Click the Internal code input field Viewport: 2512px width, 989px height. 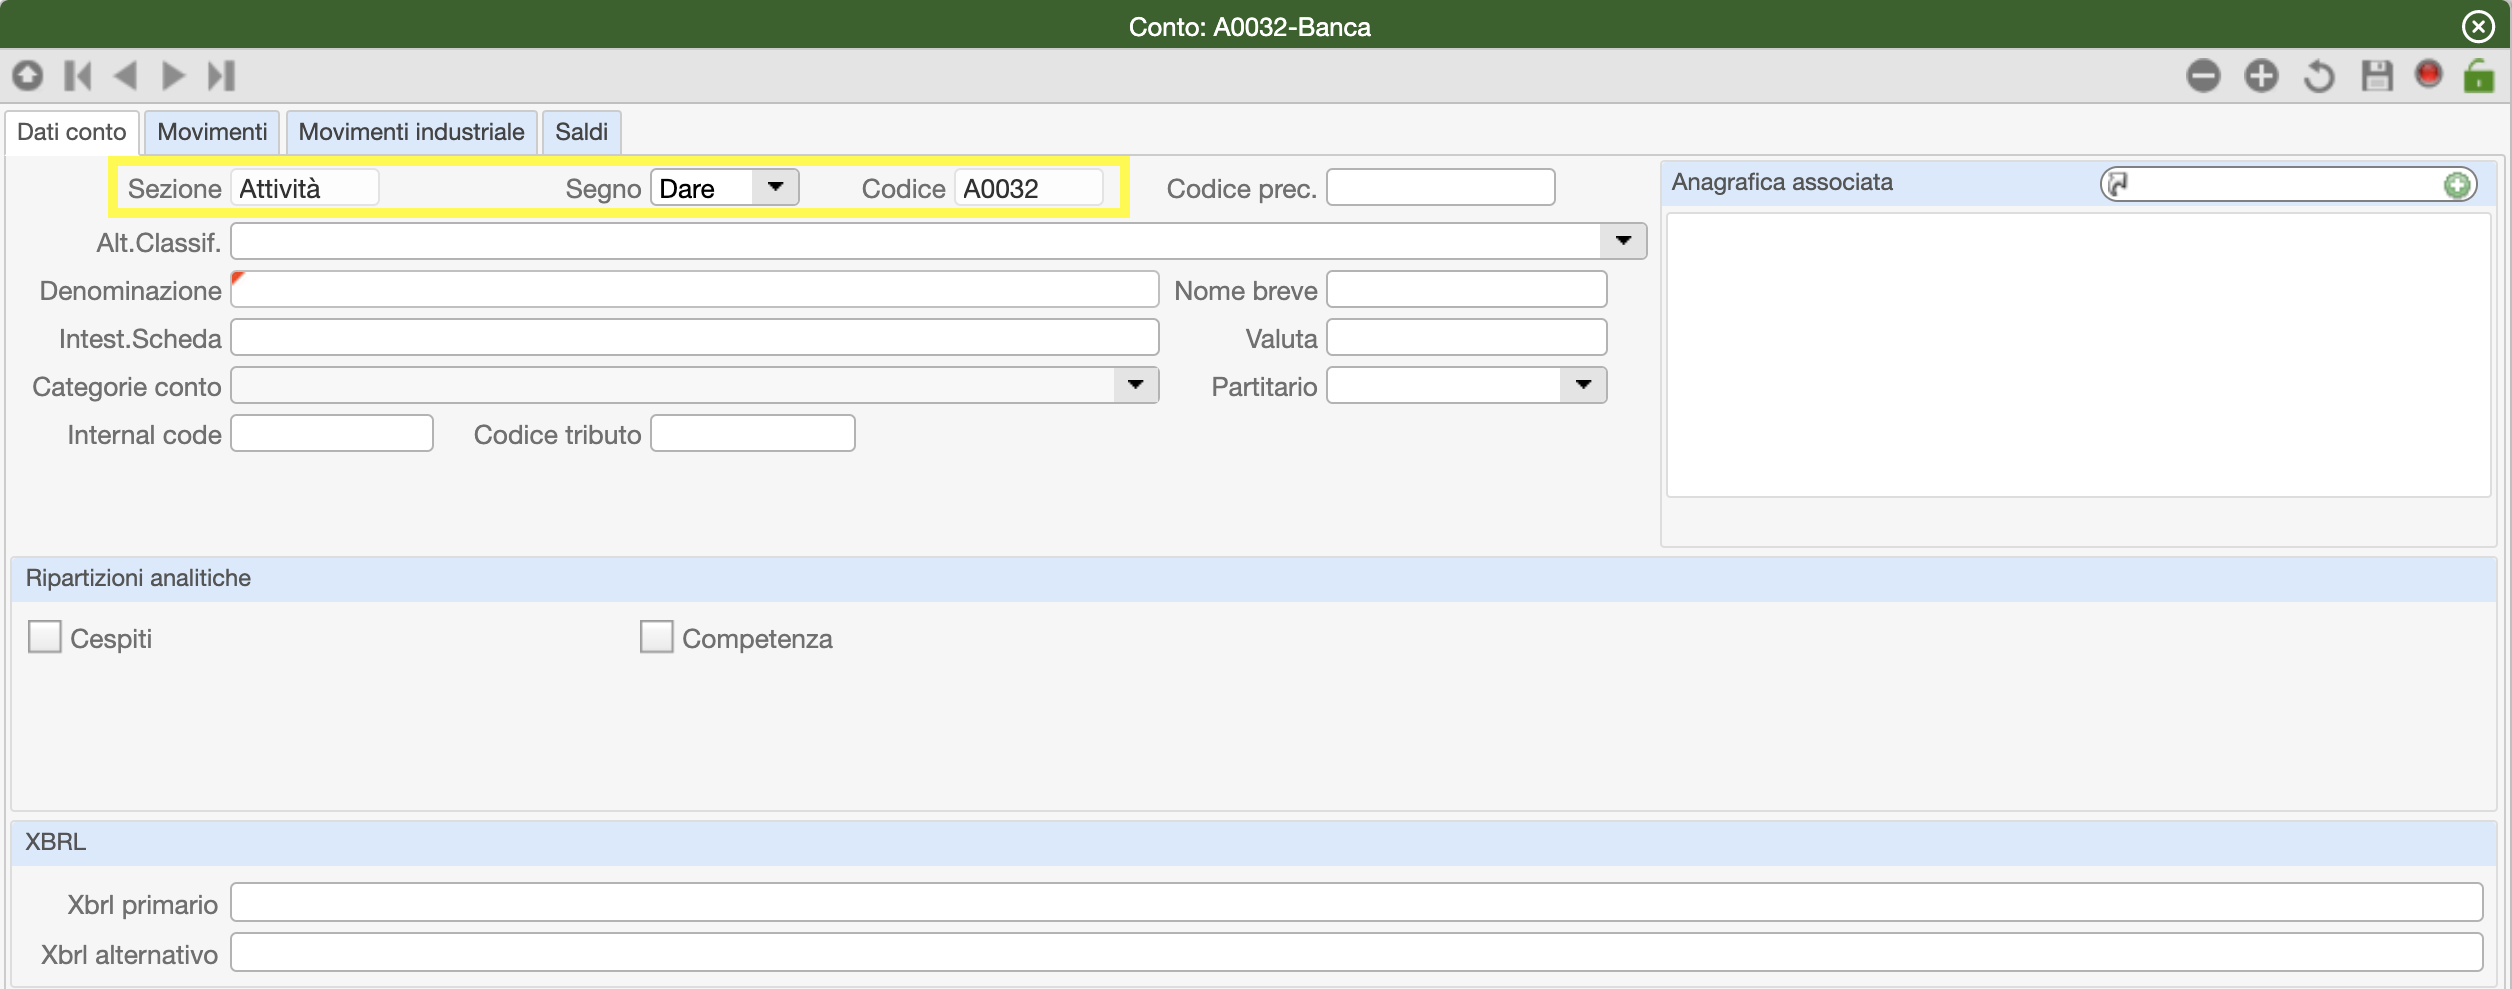pyautogui.click(x=332, y=434)
